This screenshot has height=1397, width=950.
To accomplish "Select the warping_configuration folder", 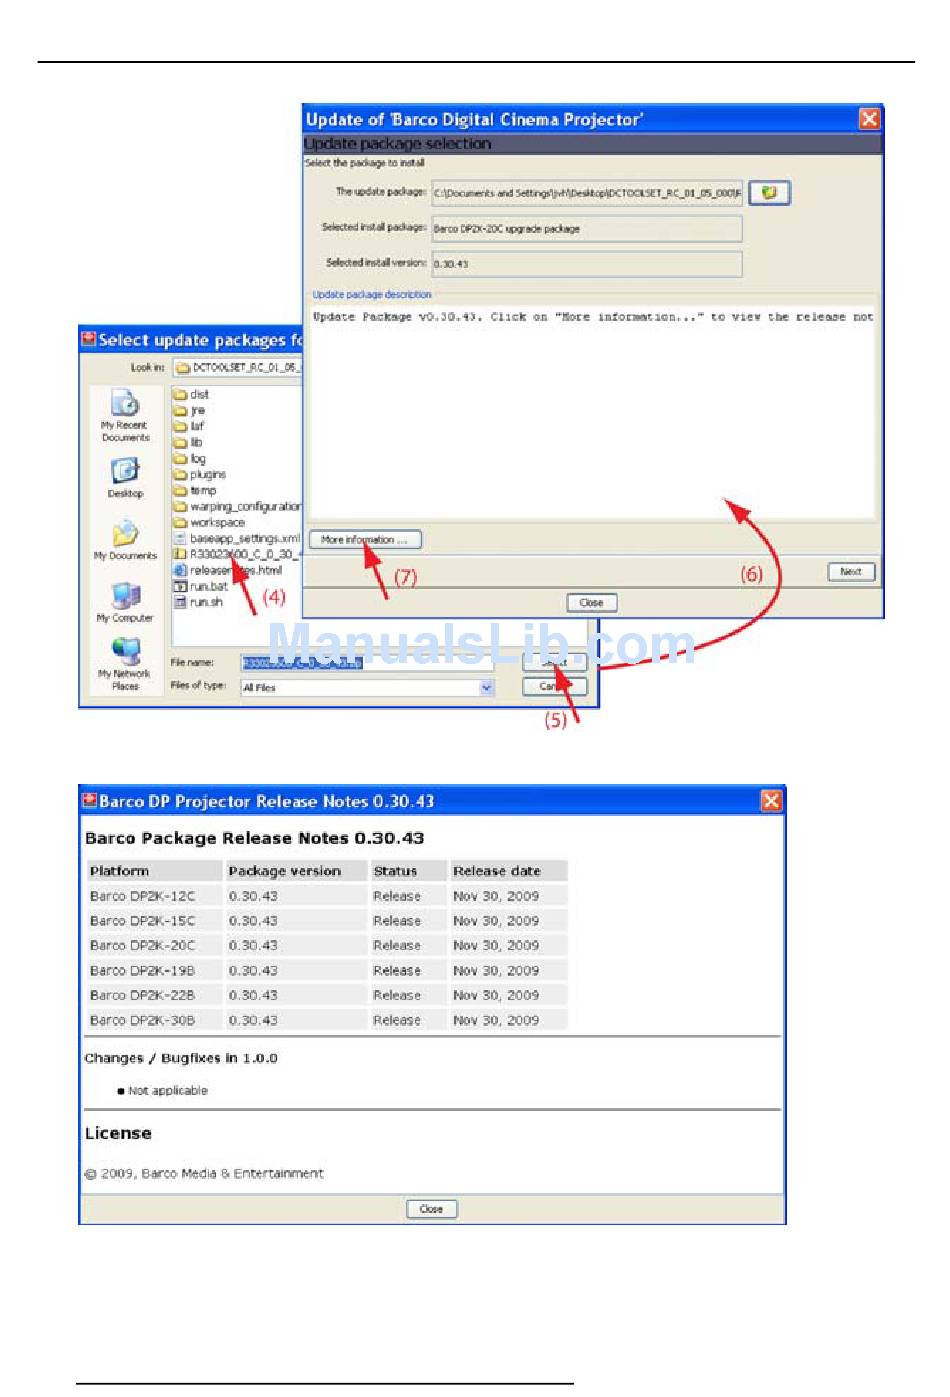I will [x=237, y=506].
